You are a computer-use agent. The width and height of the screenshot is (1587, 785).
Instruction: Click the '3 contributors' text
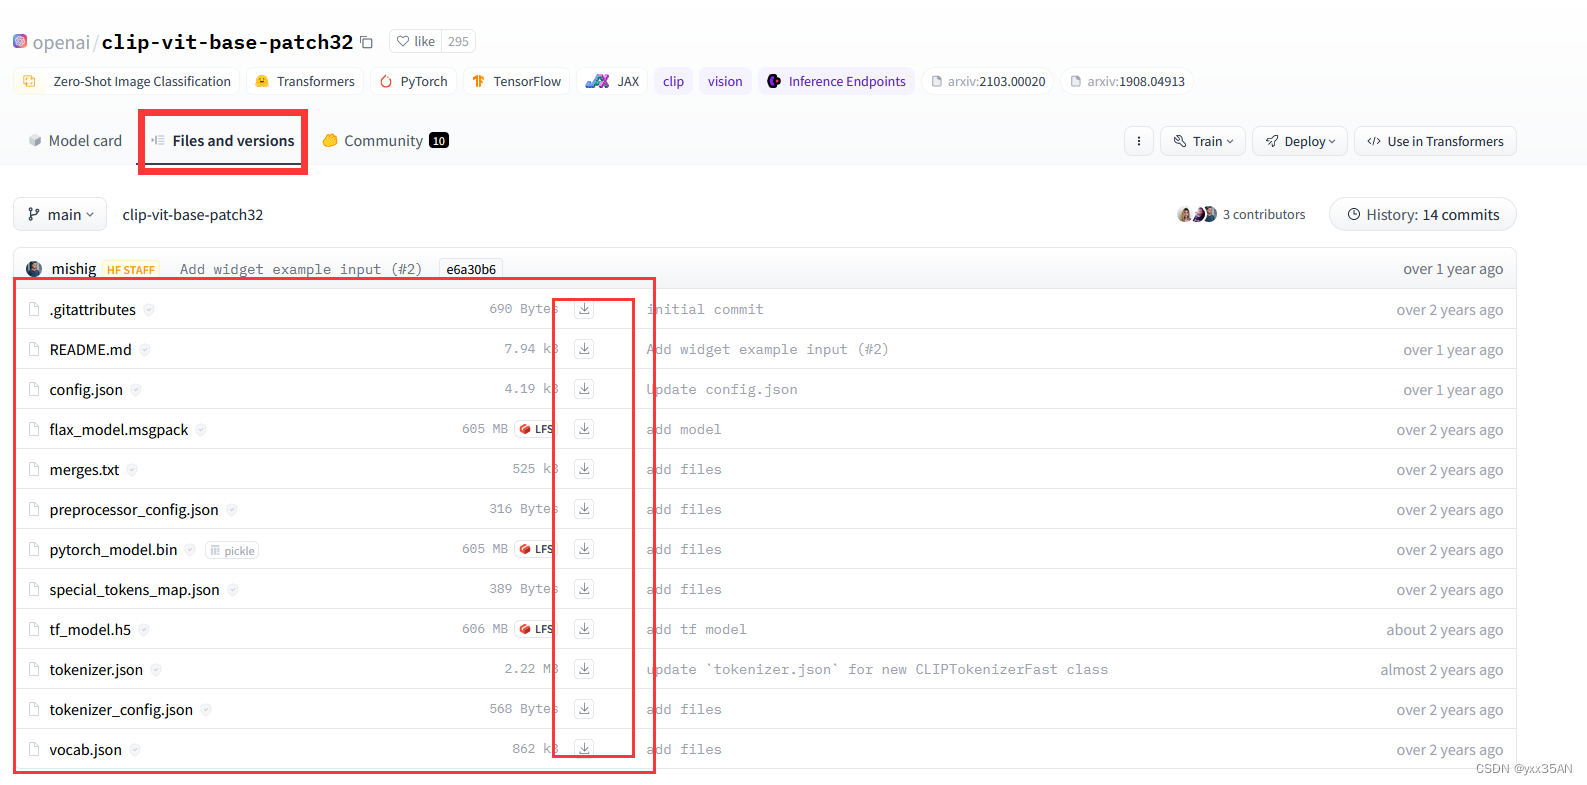[x=1264, y=214]
